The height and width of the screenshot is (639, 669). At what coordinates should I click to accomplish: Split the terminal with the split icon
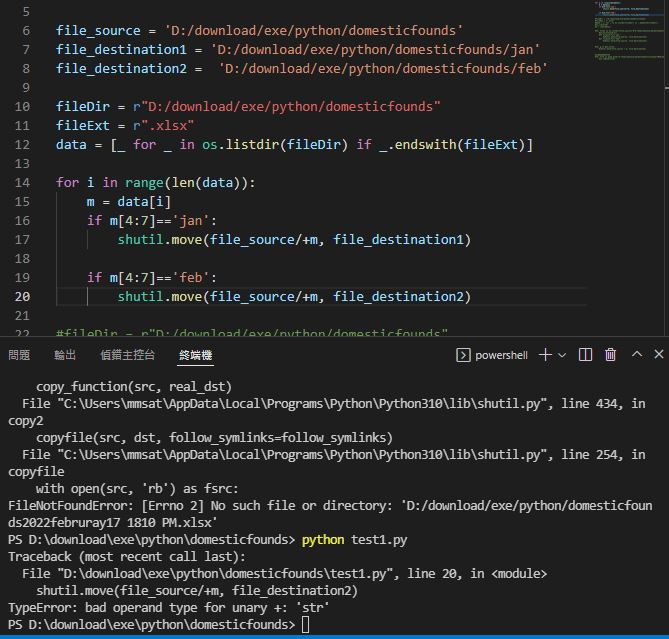coord(585,354)
